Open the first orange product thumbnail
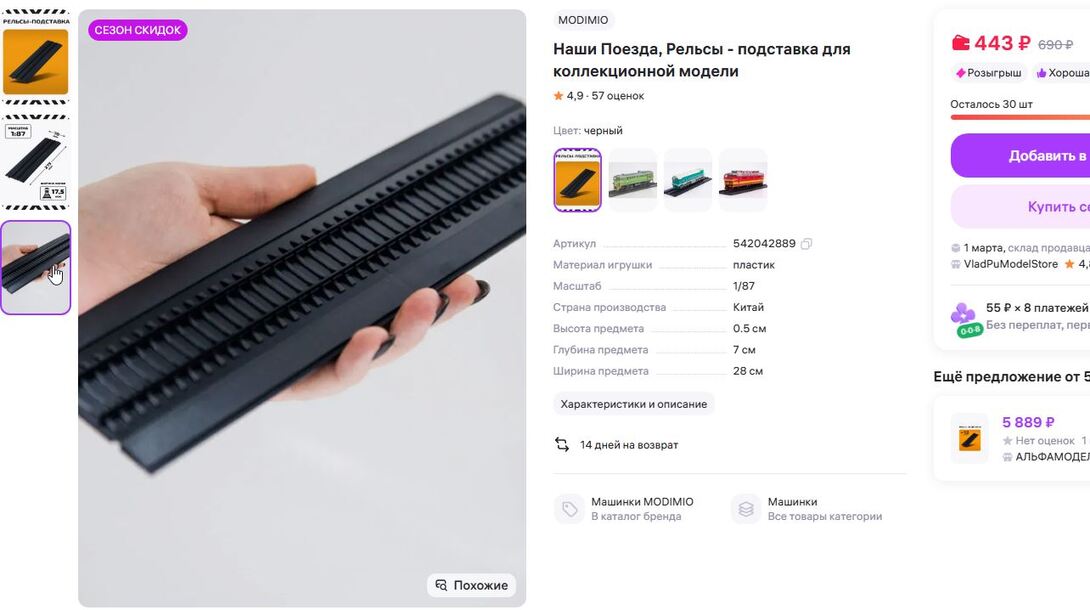1090x610 pixels. [x=35, y=57]
